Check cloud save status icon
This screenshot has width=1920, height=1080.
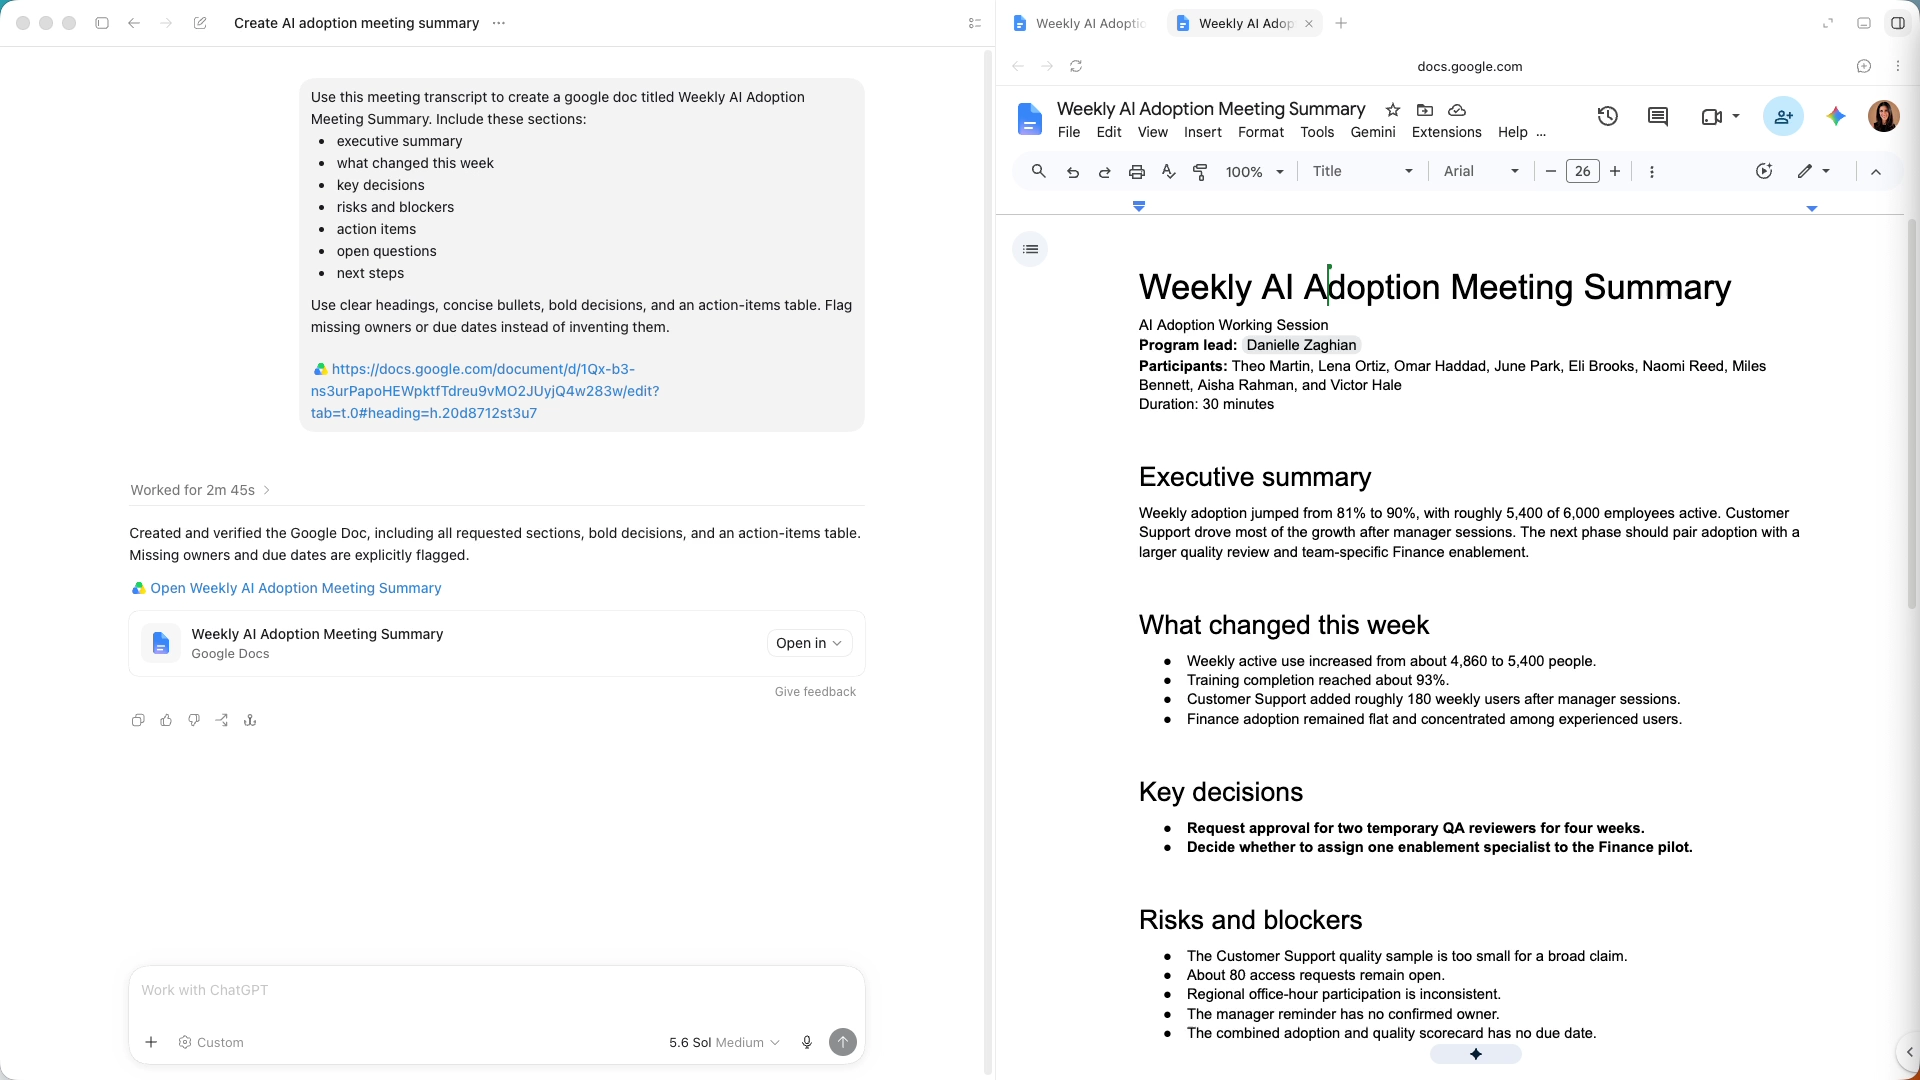pyautogui.click(x=1457, y=110)
